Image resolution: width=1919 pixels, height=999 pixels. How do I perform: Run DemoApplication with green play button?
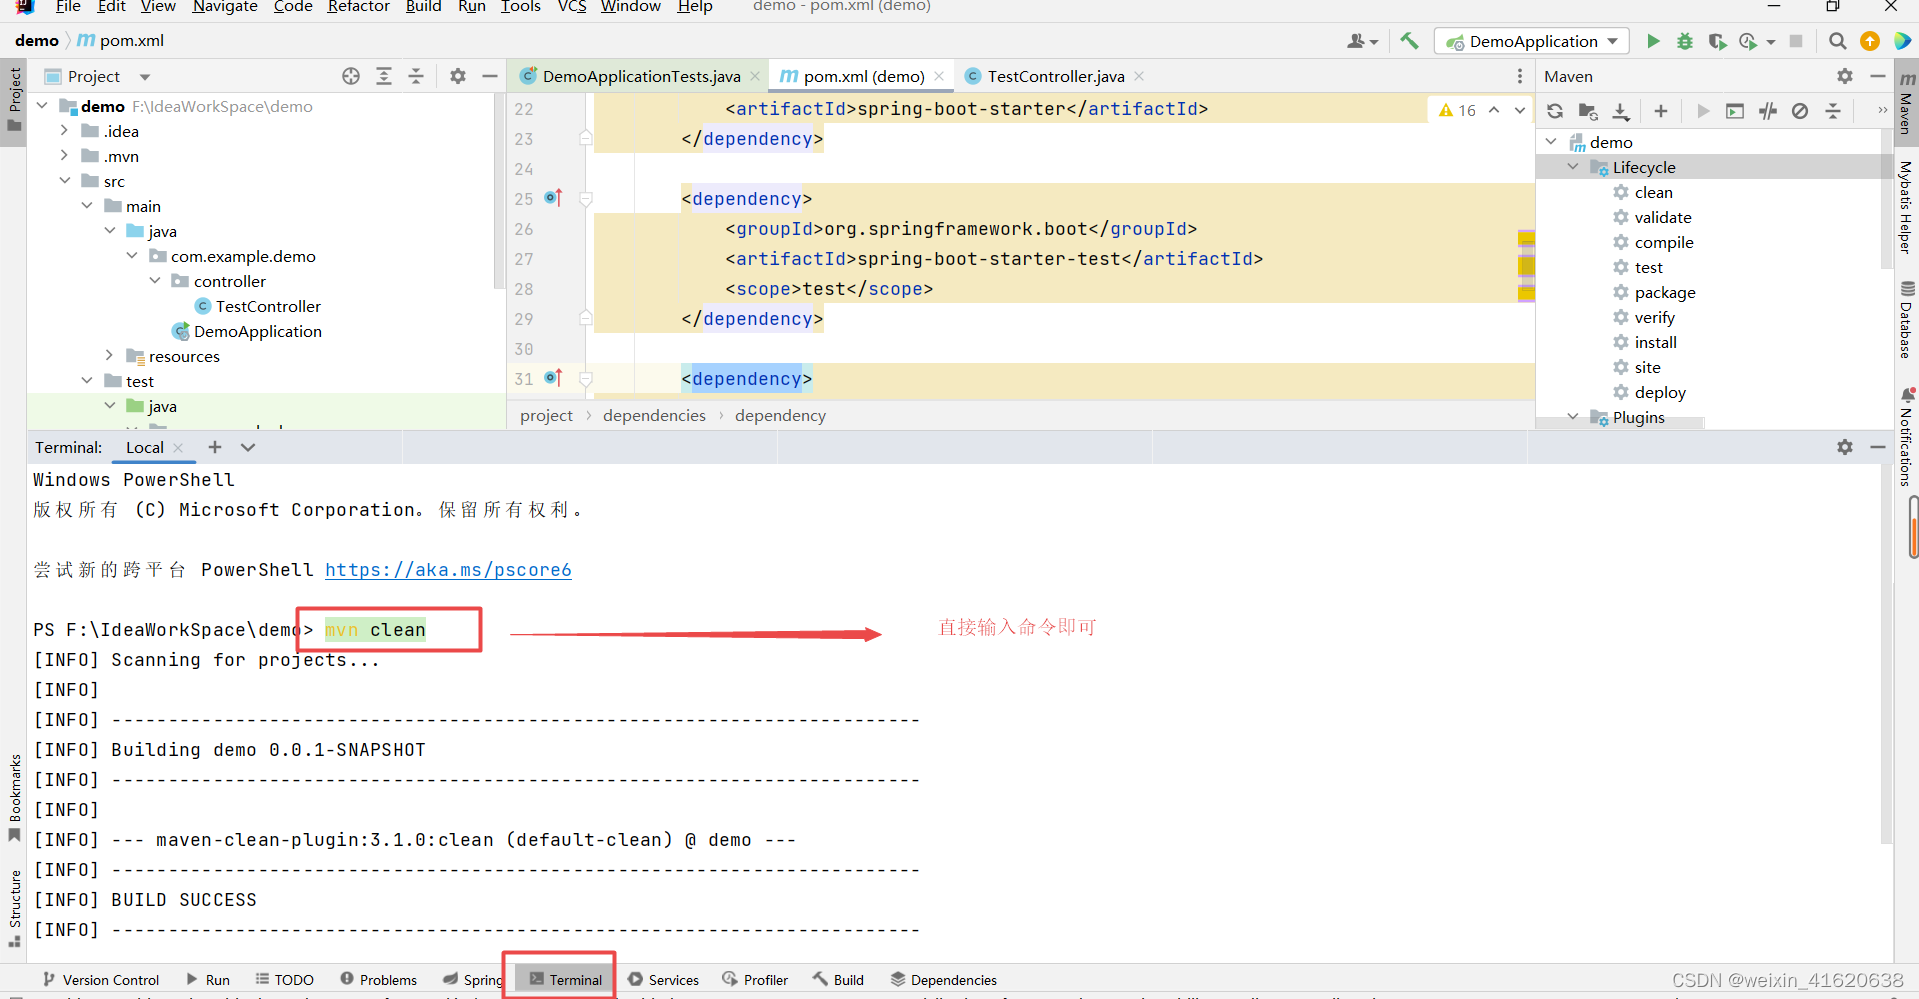coord(1653,41)
